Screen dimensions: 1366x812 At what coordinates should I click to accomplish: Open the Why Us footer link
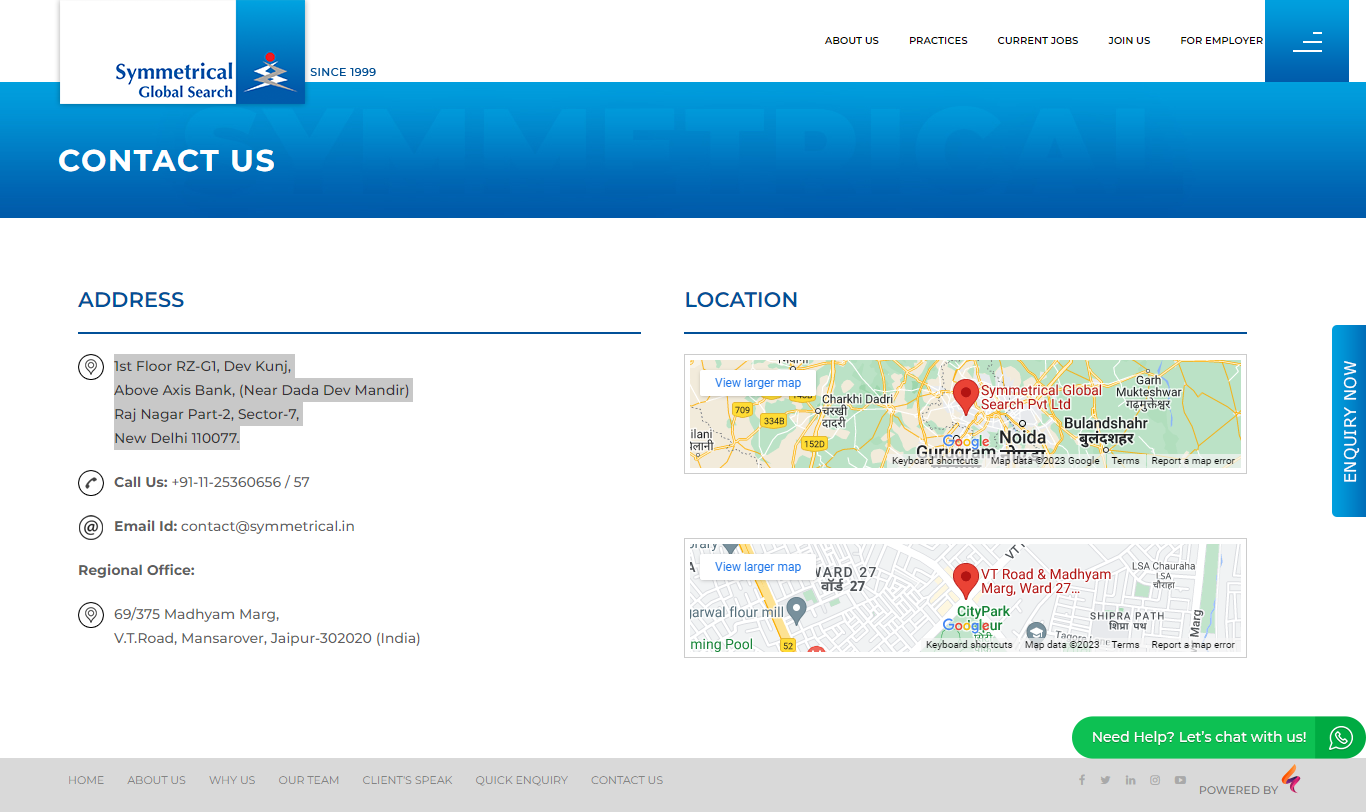pyautogui.click(x=232, y=780)
